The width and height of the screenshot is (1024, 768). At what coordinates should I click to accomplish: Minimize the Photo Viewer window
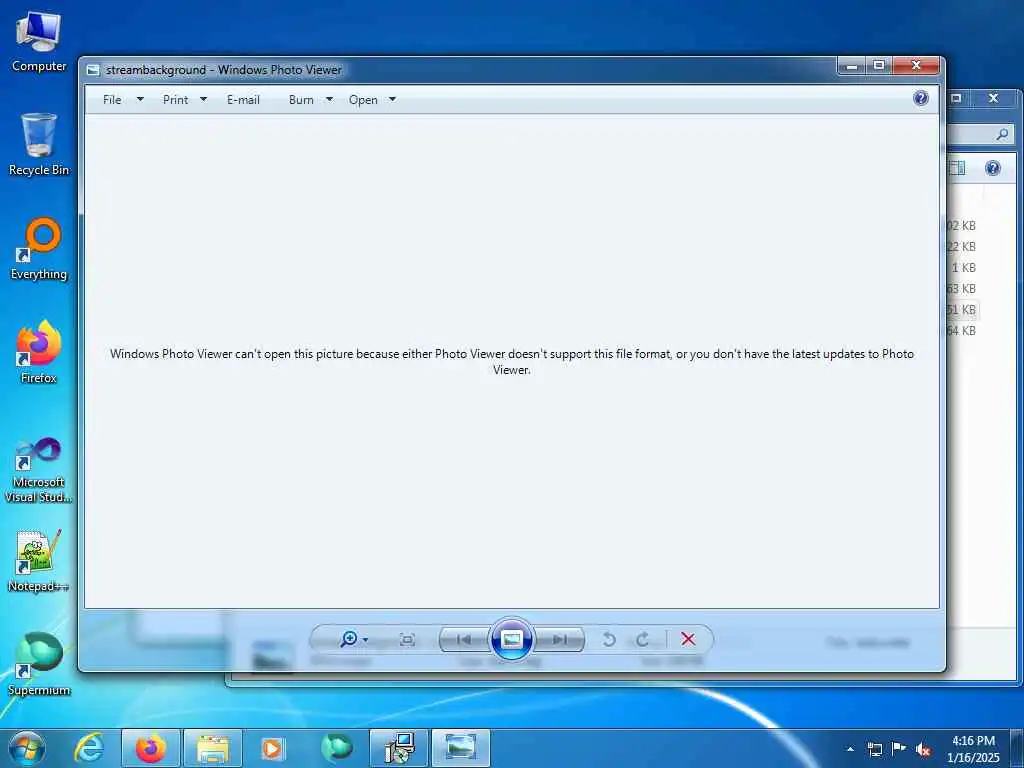click(852, 65)
